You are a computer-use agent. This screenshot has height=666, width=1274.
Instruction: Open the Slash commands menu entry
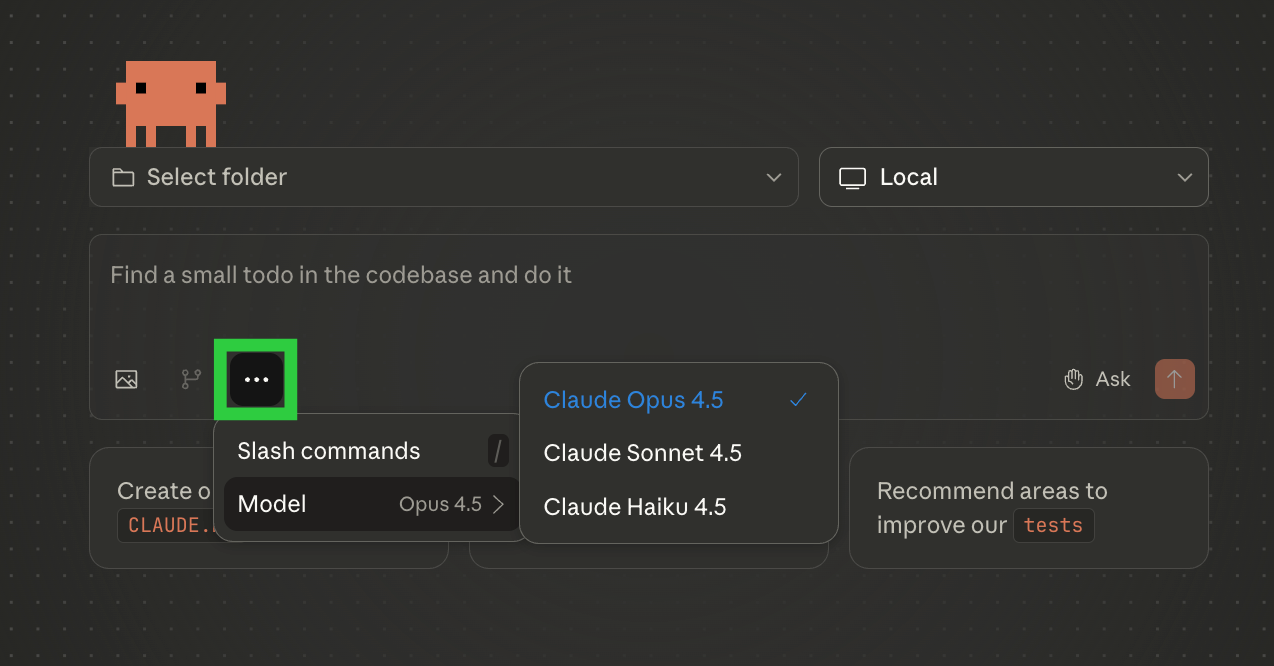(329, 451)
